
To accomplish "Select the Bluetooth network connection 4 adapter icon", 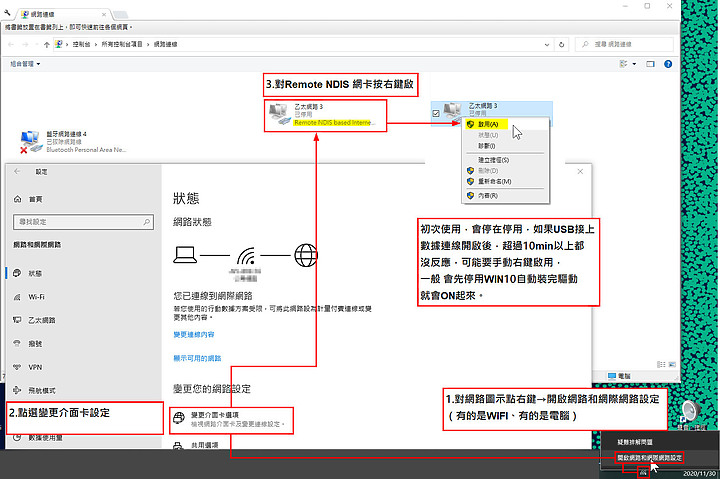I will point(31,141).
